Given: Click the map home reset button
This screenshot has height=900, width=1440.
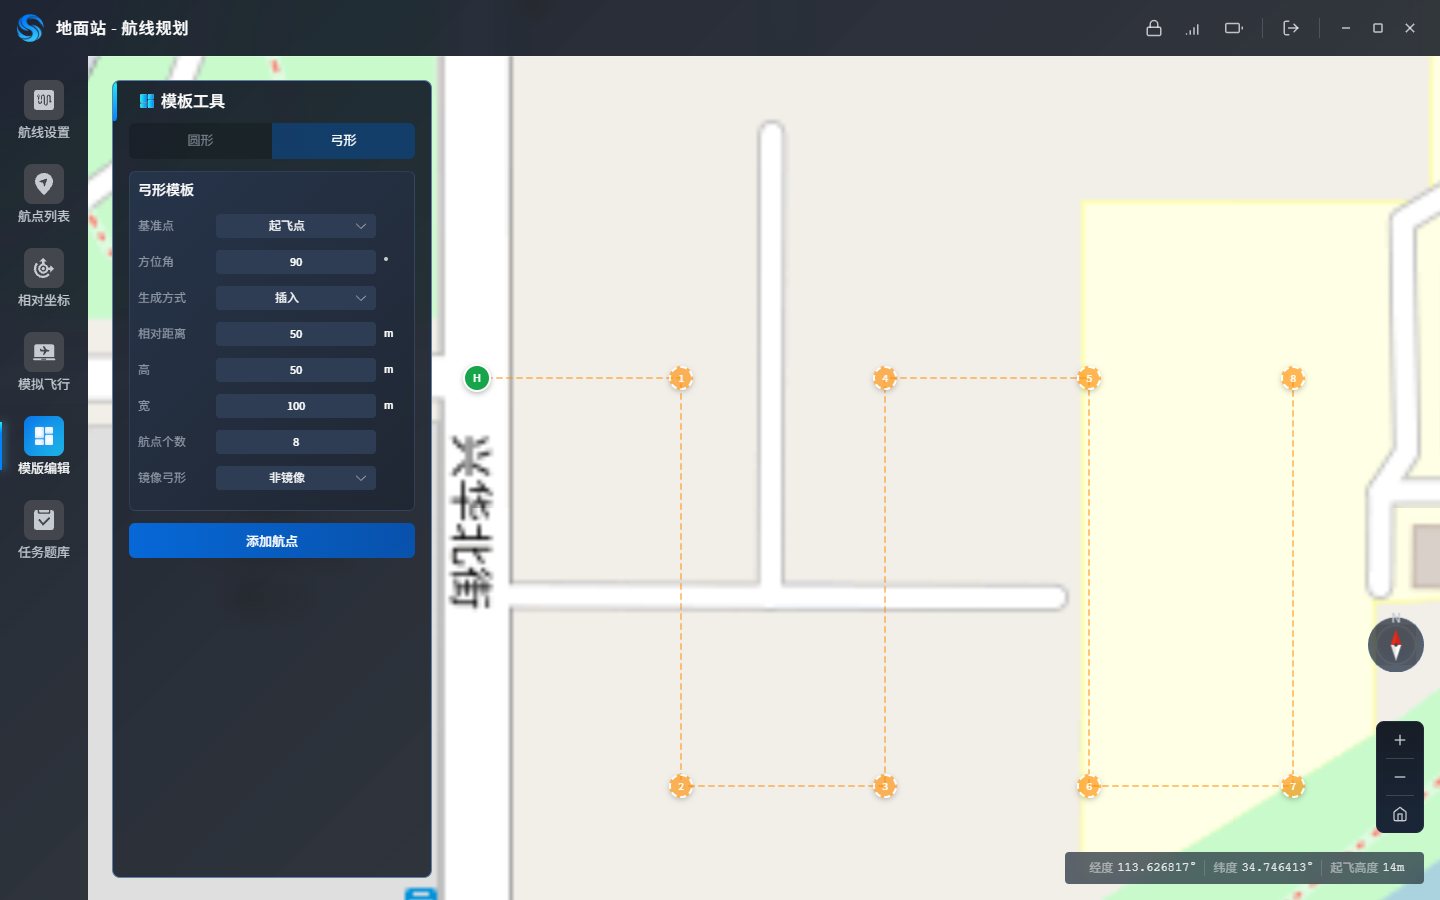Looking at the screenshot, I should coord(1400,814).
